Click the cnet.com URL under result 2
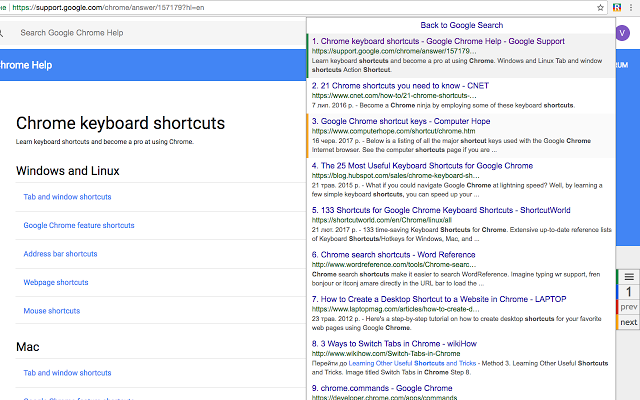 coord(394,96)
